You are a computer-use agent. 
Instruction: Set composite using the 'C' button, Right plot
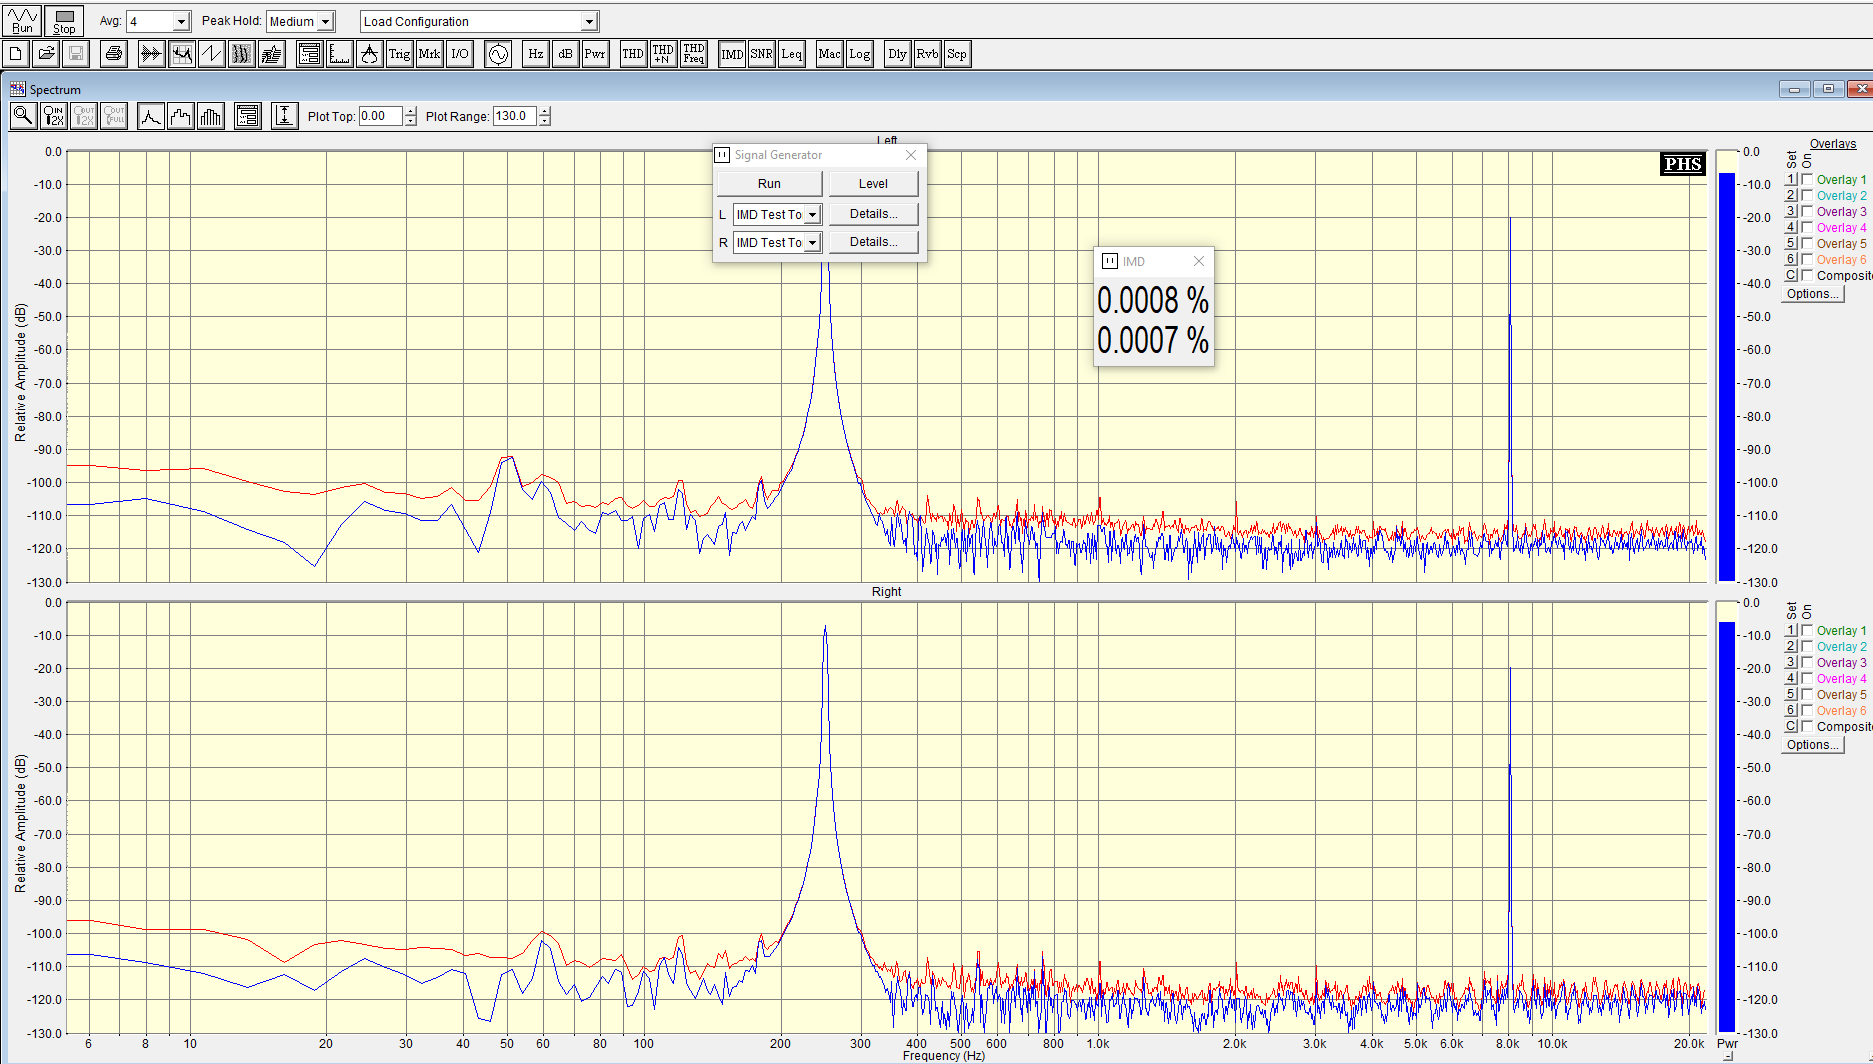pyautogui.click(x=1791, y=727)
